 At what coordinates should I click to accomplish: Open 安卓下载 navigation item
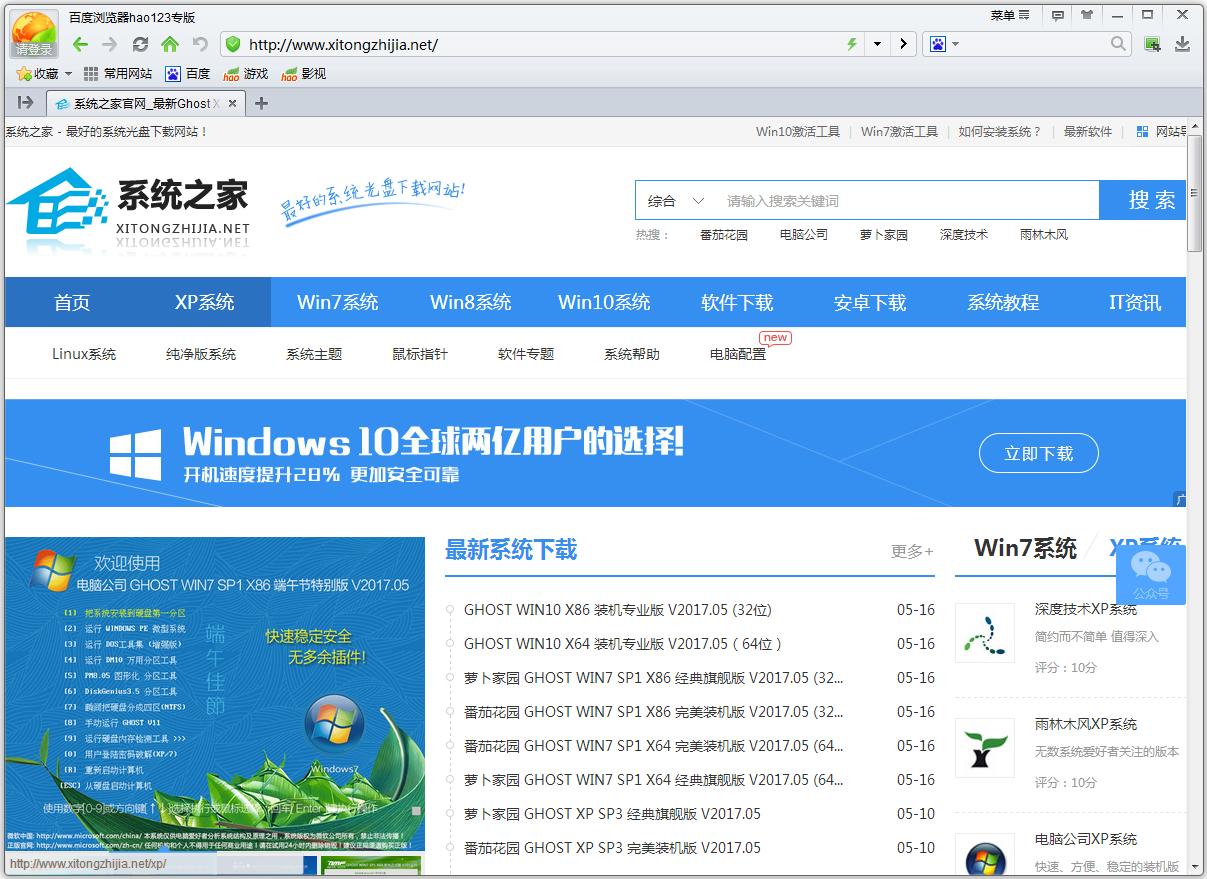point(870,302)
